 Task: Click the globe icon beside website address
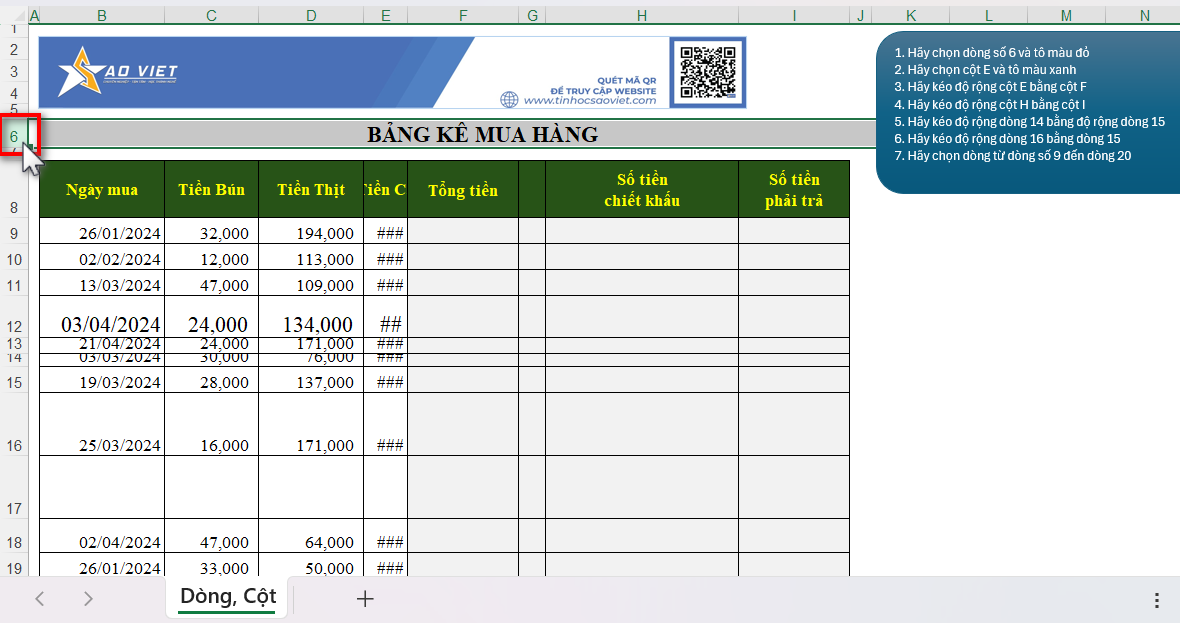point(510,100)
